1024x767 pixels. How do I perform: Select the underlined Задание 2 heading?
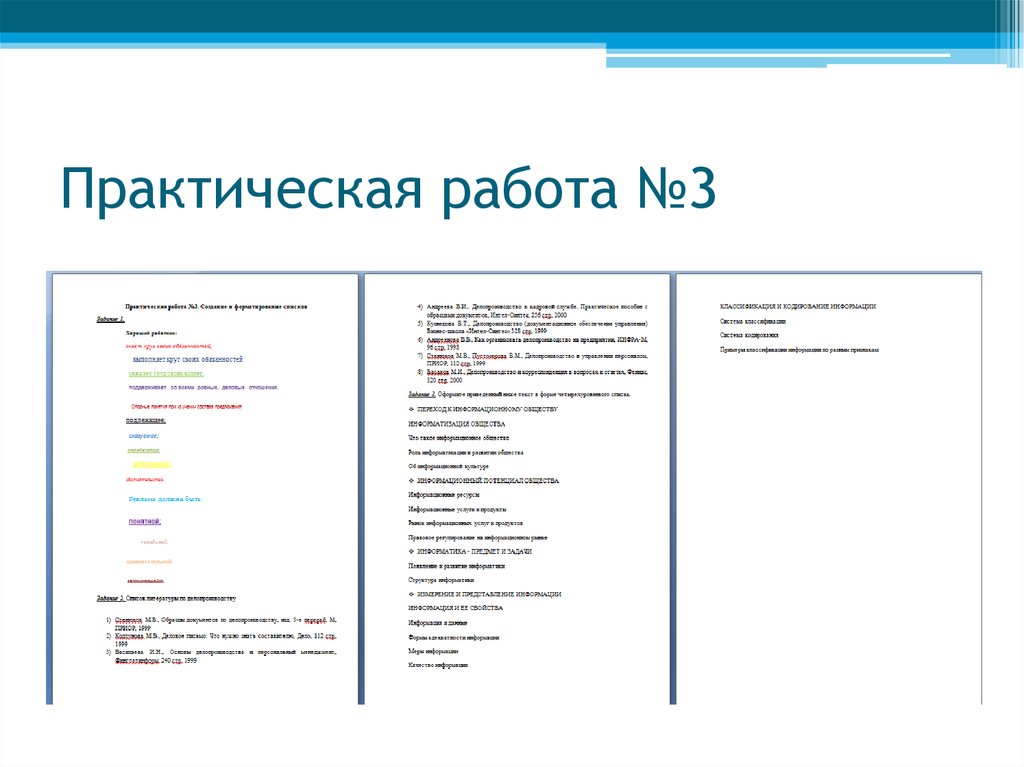[109, 597]
